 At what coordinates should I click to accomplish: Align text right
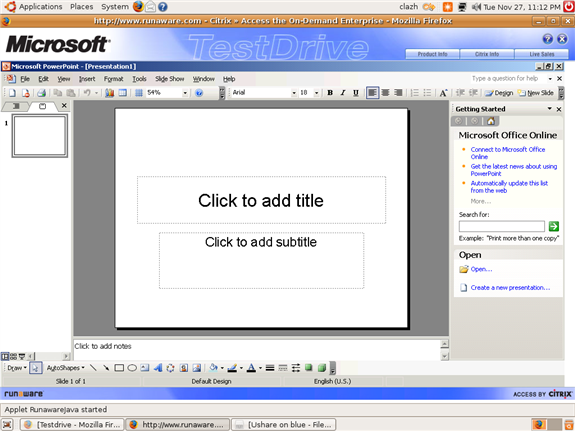point(398,93)
